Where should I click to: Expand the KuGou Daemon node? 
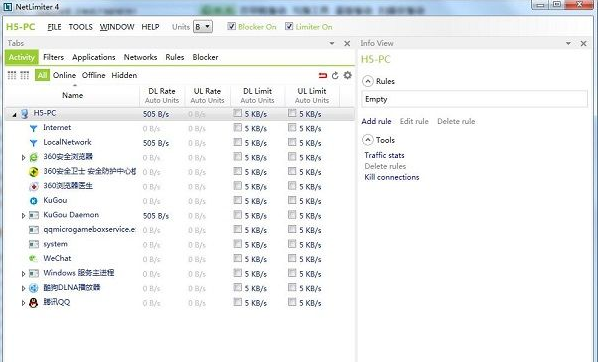[x=23, y=216]
